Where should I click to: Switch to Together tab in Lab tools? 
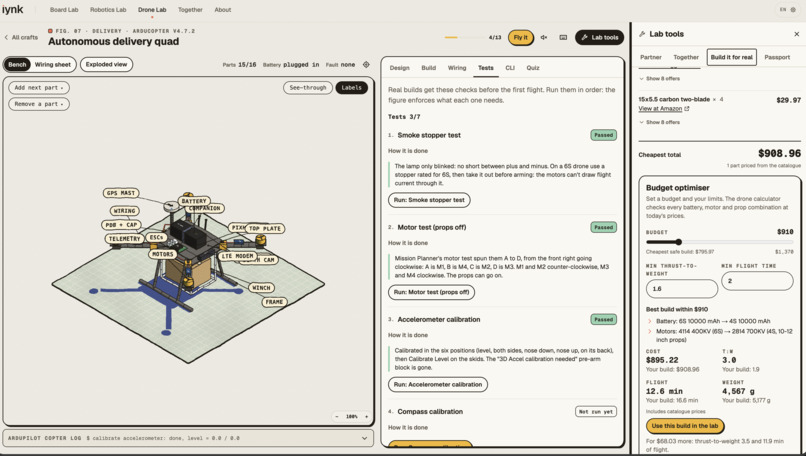point(686,58)
